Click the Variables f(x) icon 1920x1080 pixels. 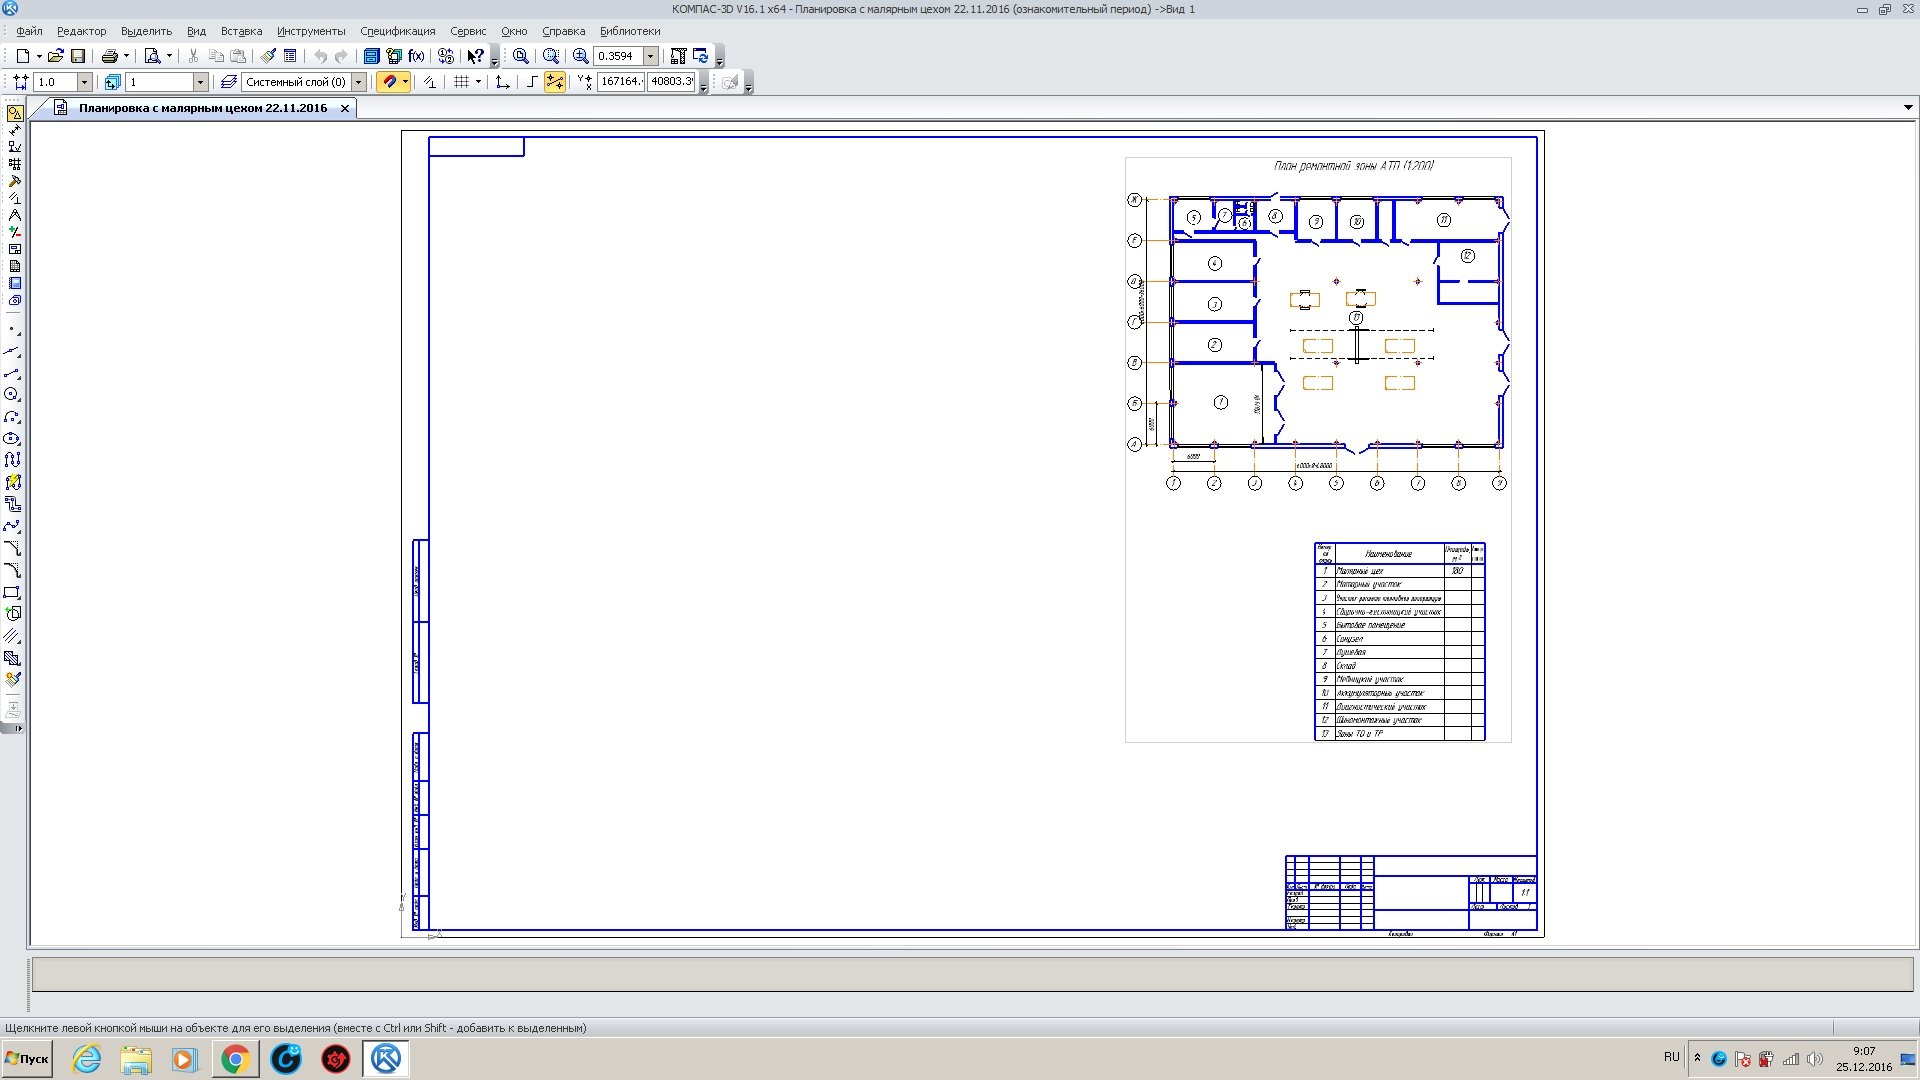tap(416, 56)
